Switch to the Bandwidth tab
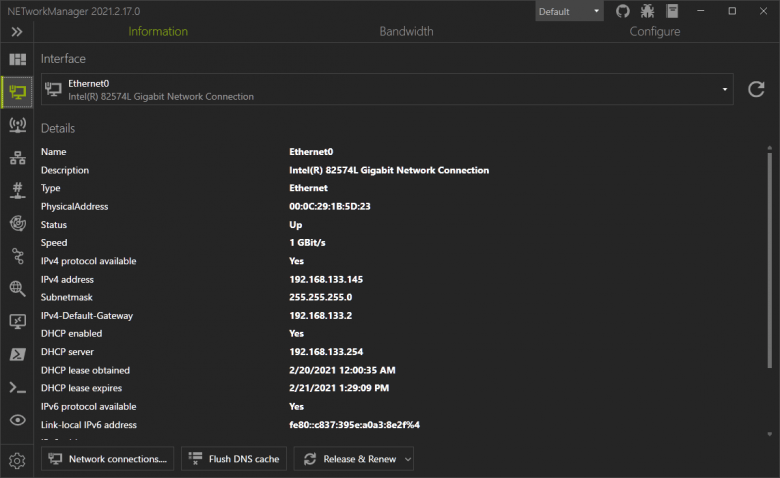The height and width of the screenshot is (478, 780). pos(406,31)
